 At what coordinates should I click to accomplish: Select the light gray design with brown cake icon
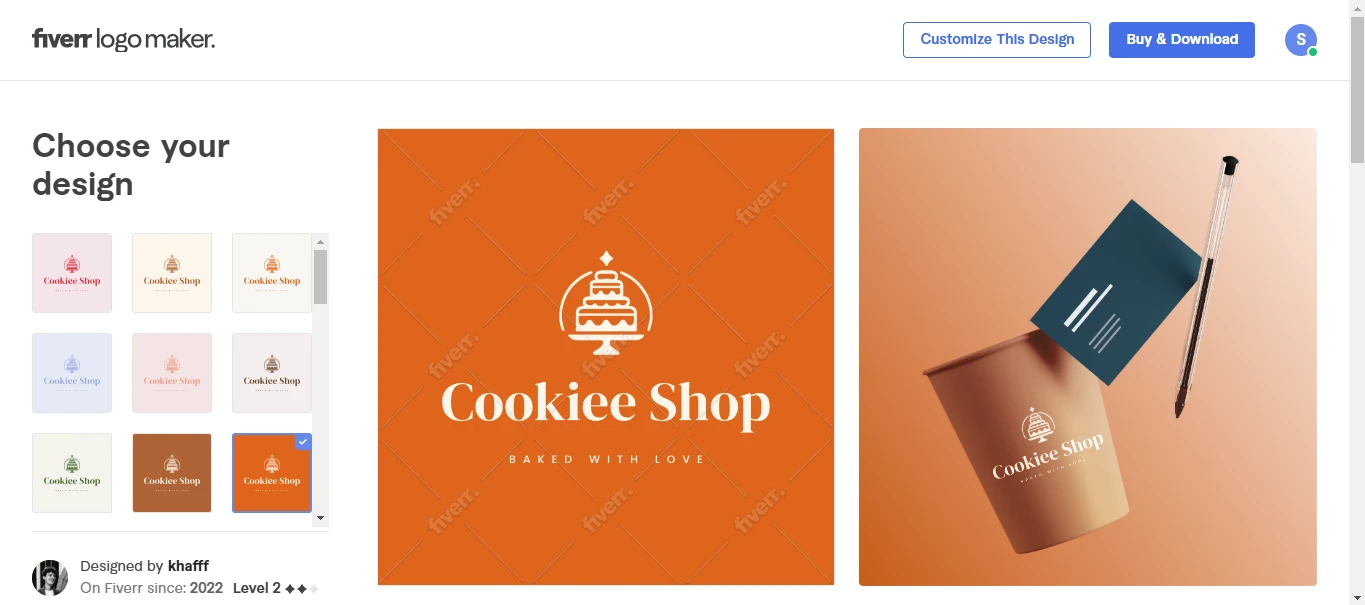(272, 373)
